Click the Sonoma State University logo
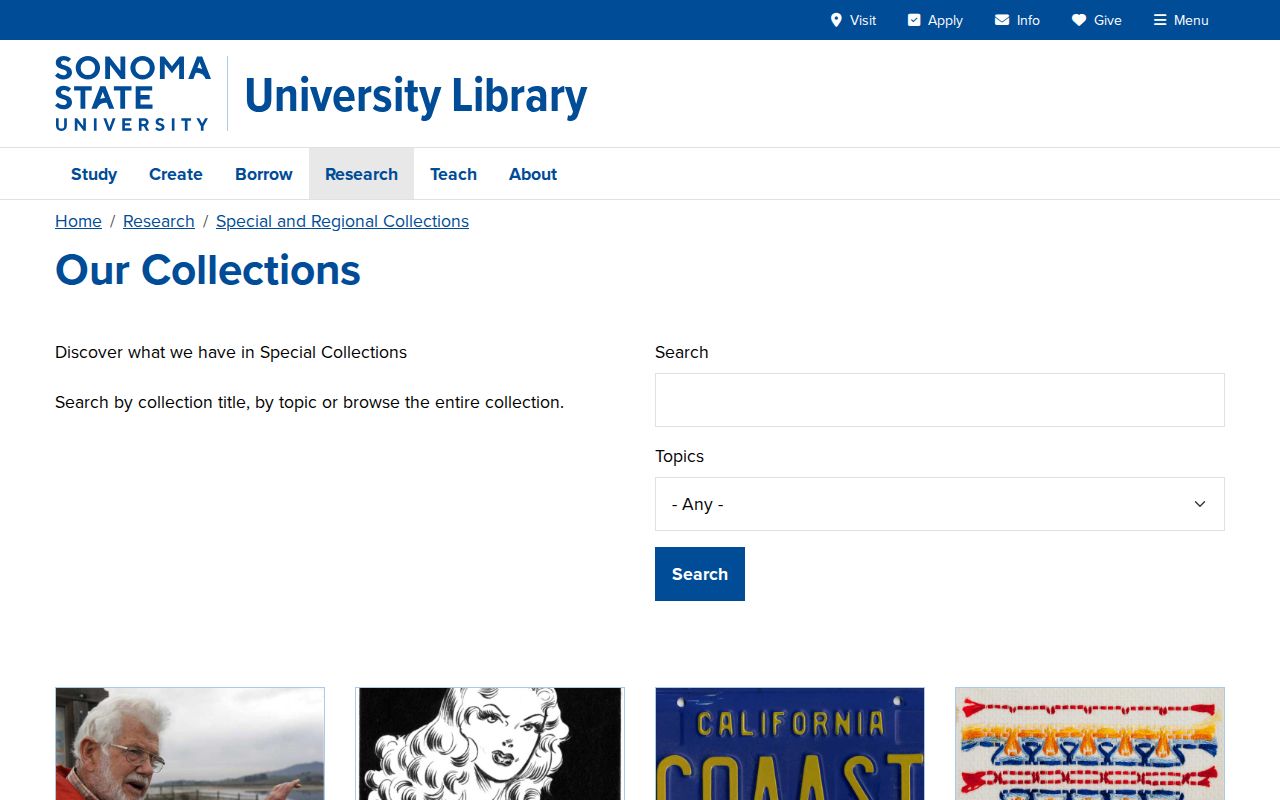Image resolution: width=1280 pixels, height=800 pixels. [133, 94]
